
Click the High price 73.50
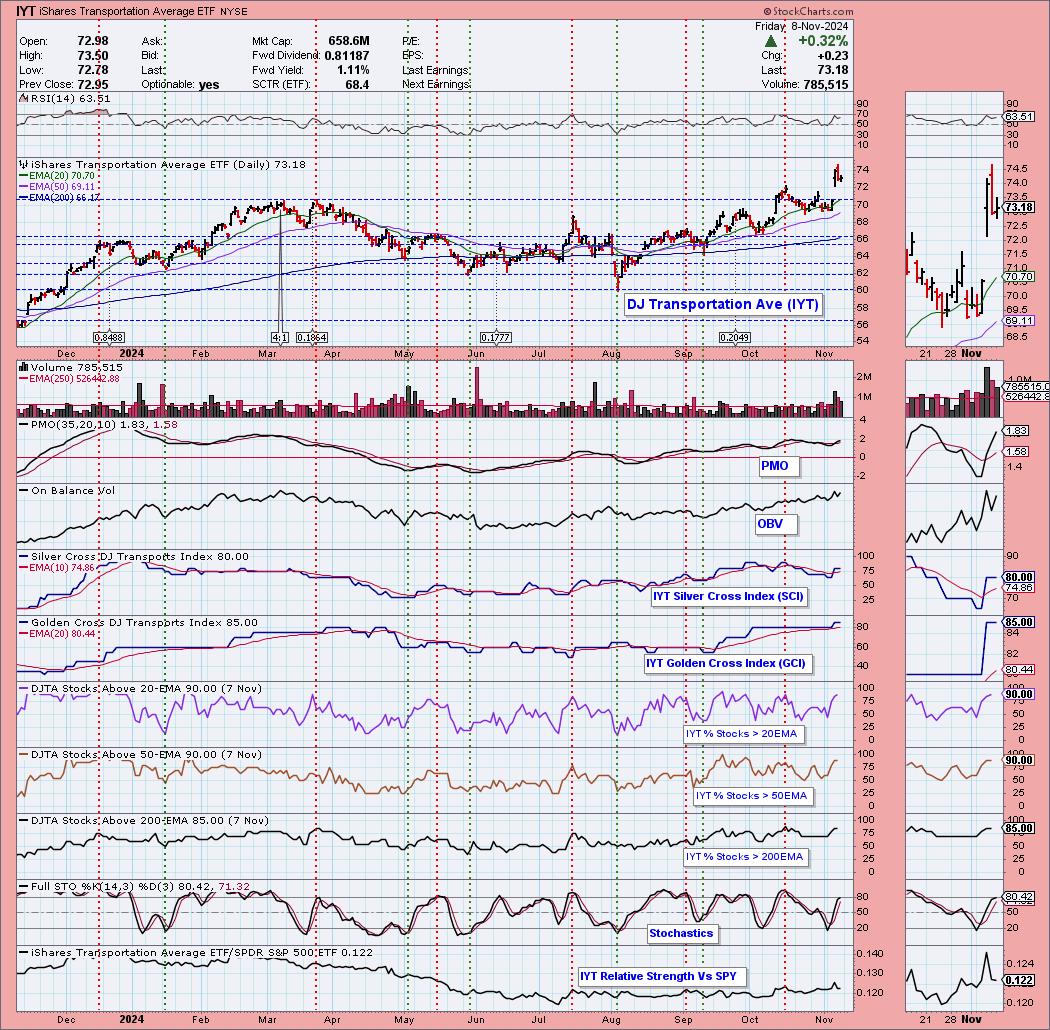[92, 56]
